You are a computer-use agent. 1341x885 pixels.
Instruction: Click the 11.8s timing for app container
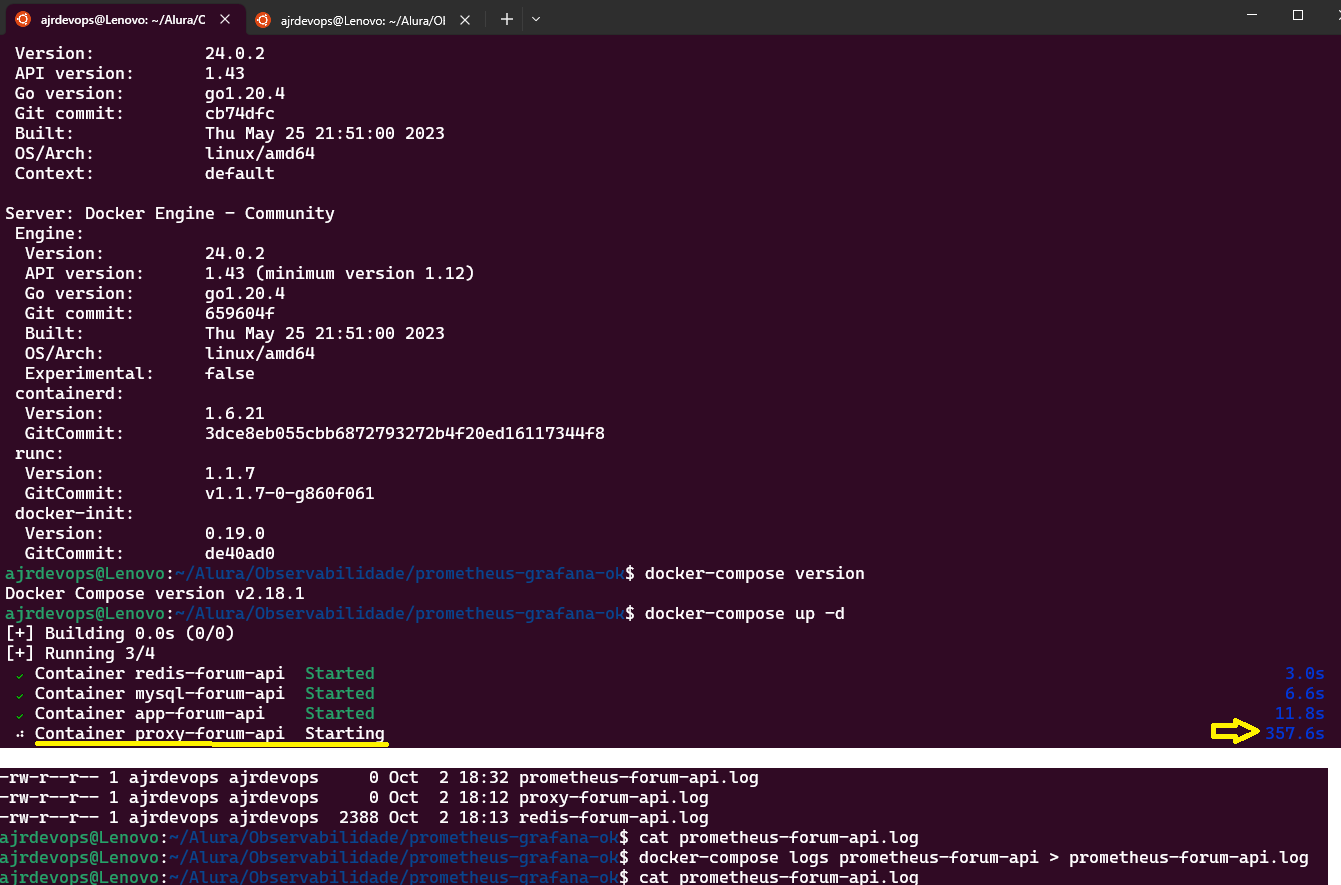tap(1299, 713)
